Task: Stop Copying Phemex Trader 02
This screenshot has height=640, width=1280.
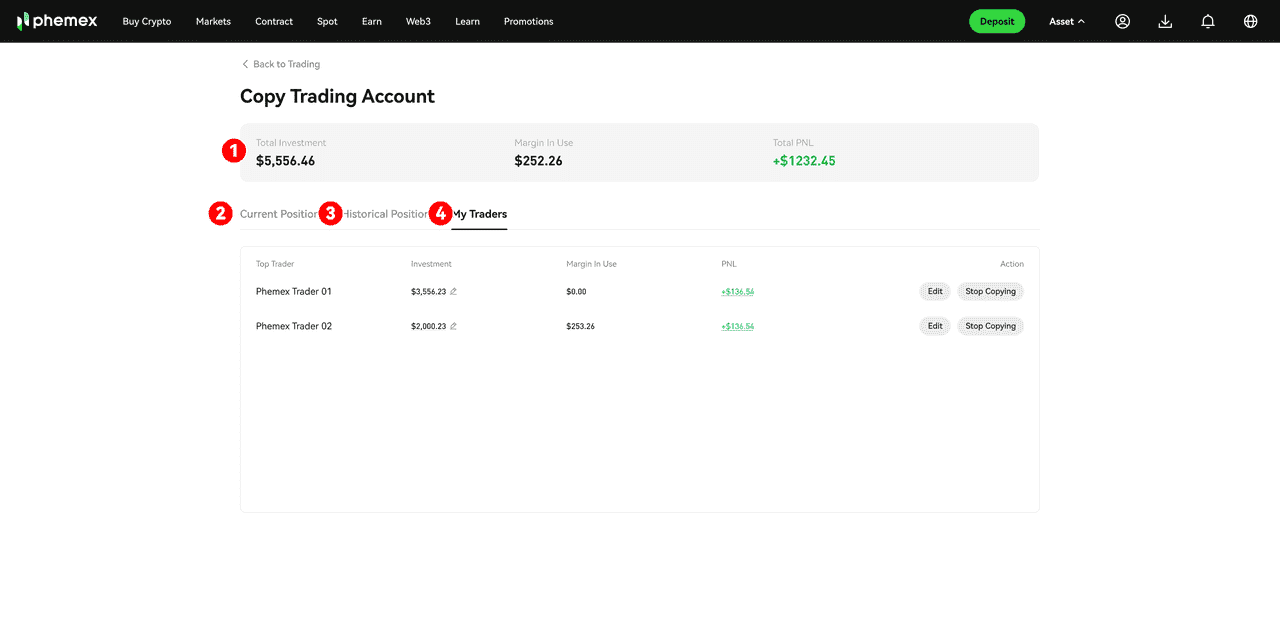Action: [990, 326]
